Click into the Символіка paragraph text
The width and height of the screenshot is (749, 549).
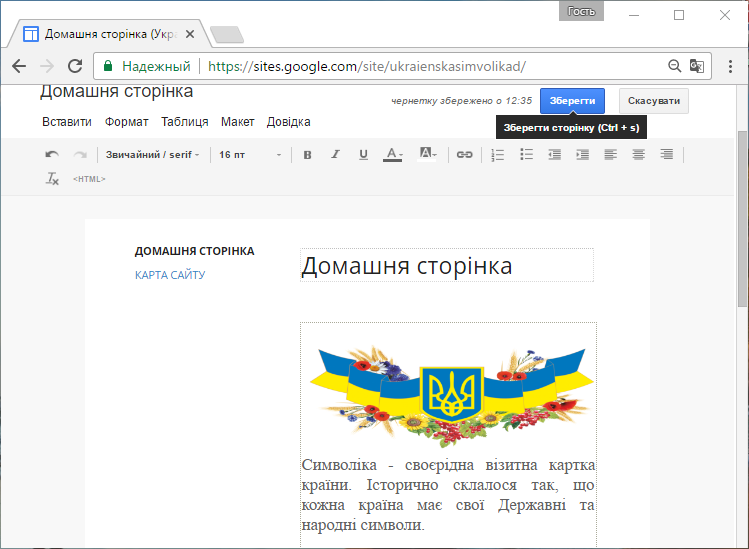coord(448,495)
